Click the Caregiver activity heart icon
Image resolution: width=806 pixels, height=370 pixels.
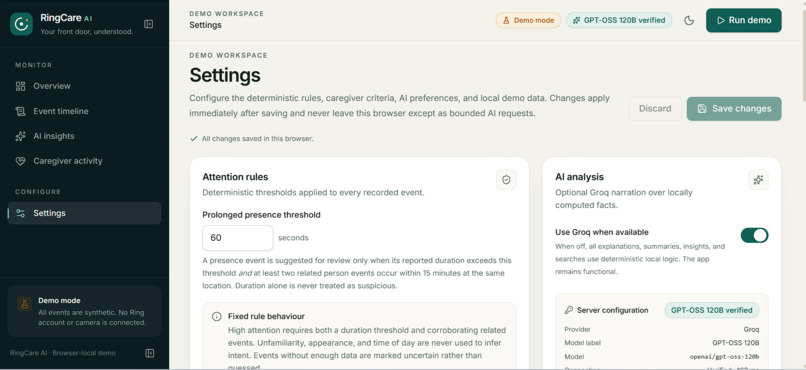point(21,161)
